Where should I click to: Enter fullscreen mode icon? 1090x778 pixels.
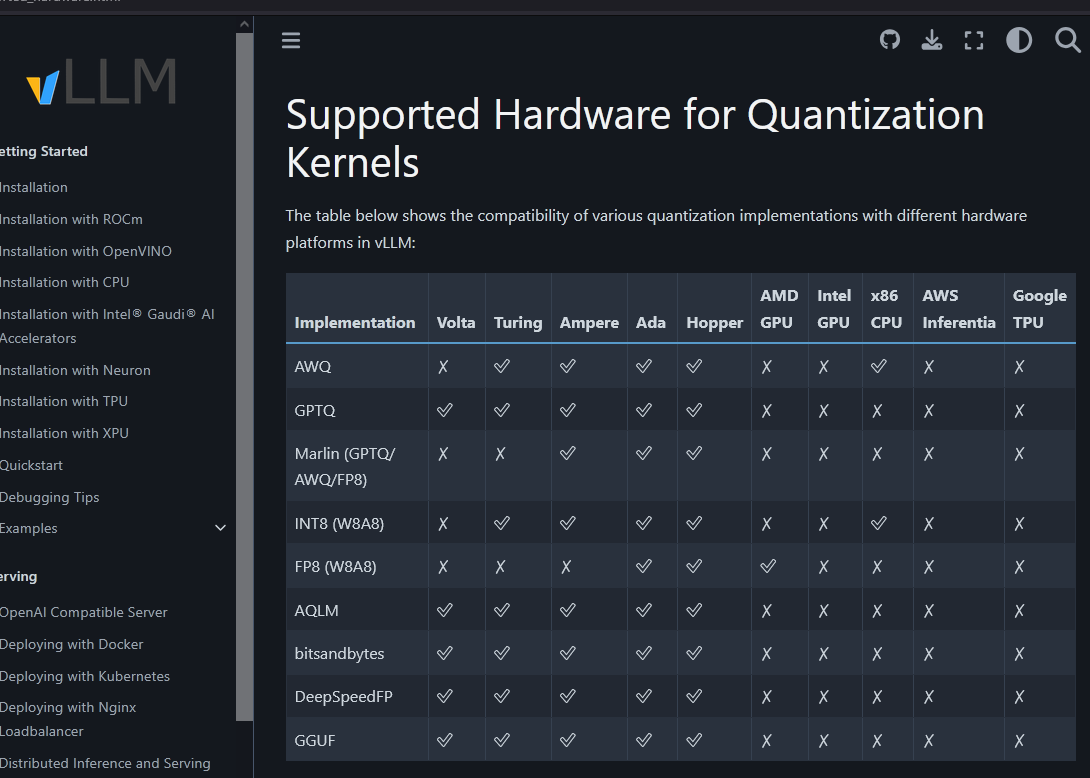click(x=974, y=40)
